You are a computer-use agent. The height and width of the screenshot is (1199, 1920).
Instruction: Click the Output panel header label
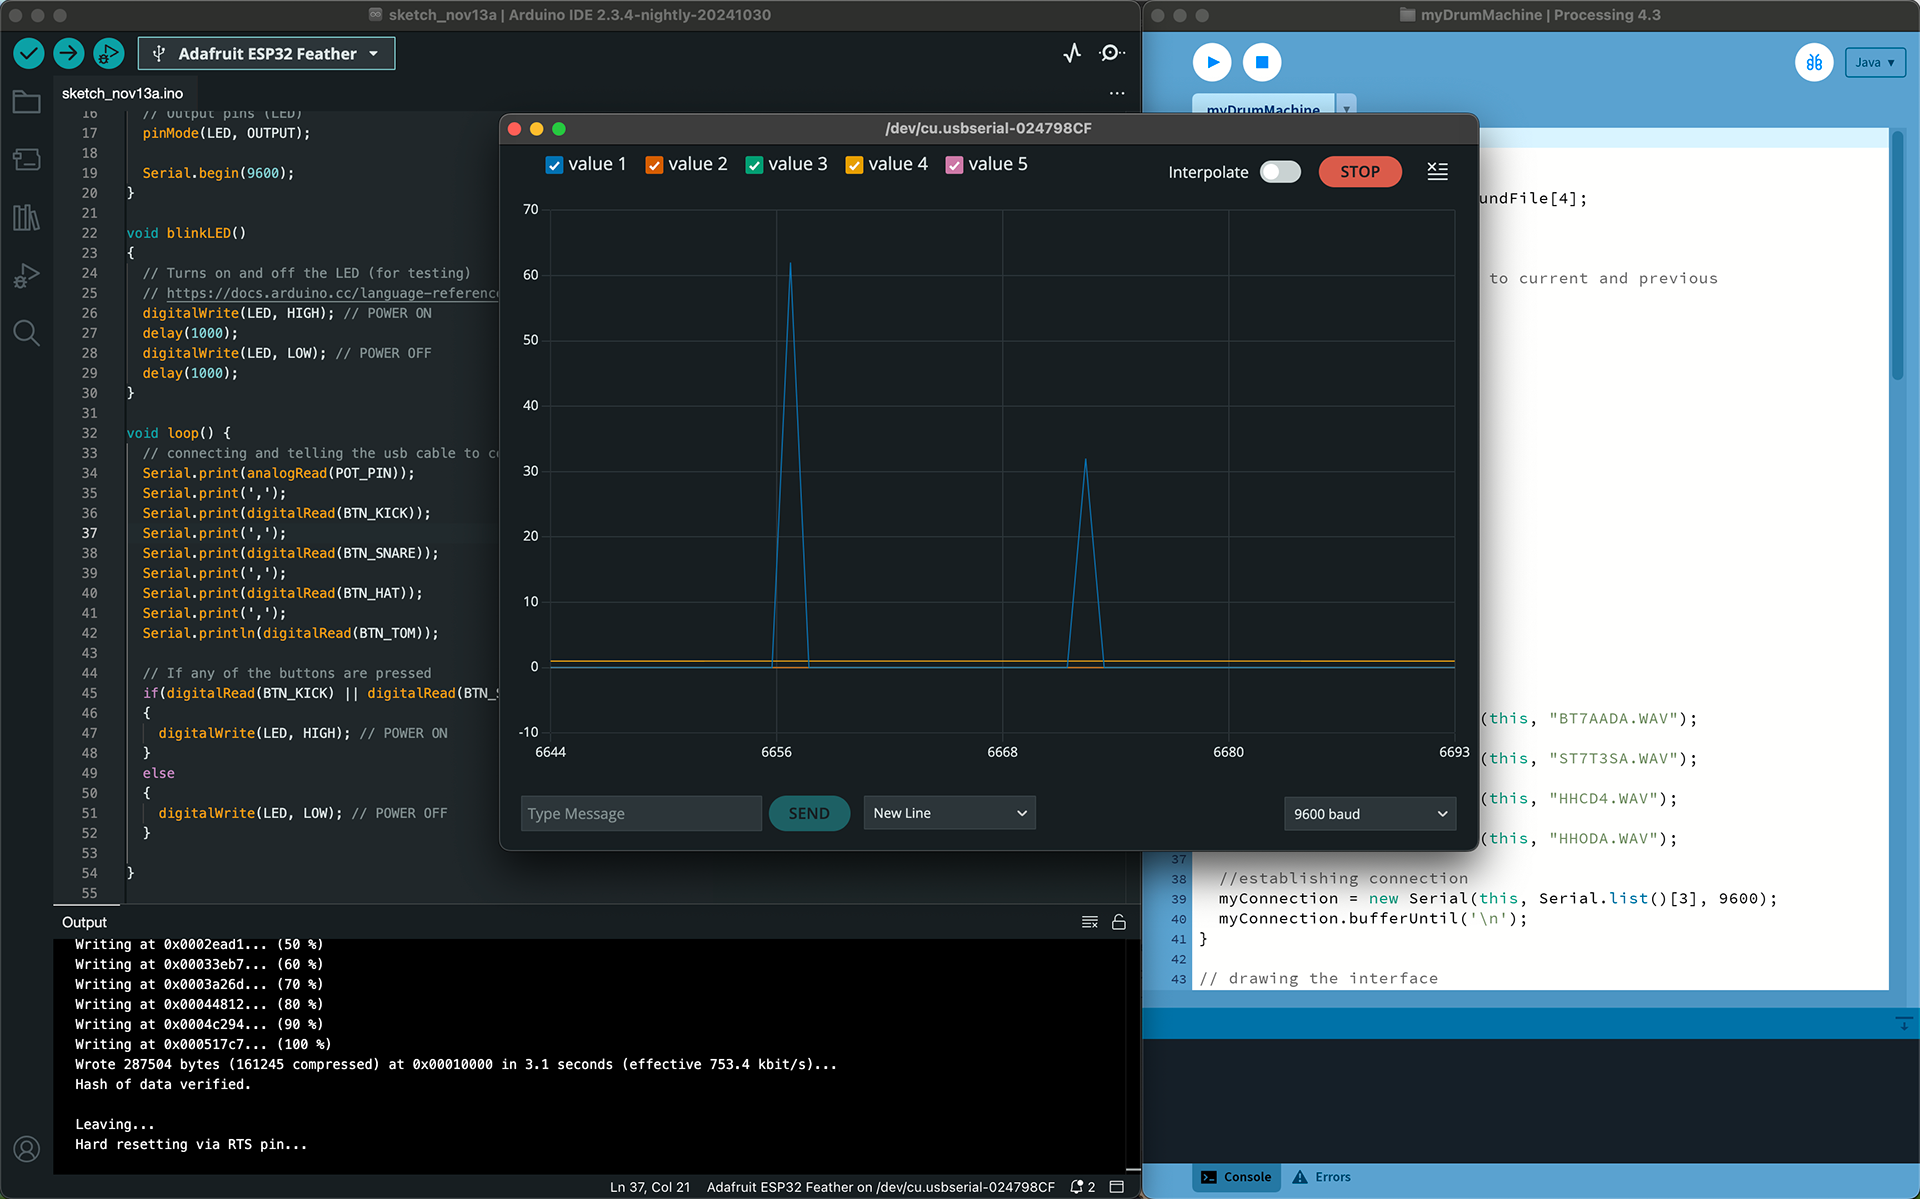pyautogui.click(x=84, y=922)
